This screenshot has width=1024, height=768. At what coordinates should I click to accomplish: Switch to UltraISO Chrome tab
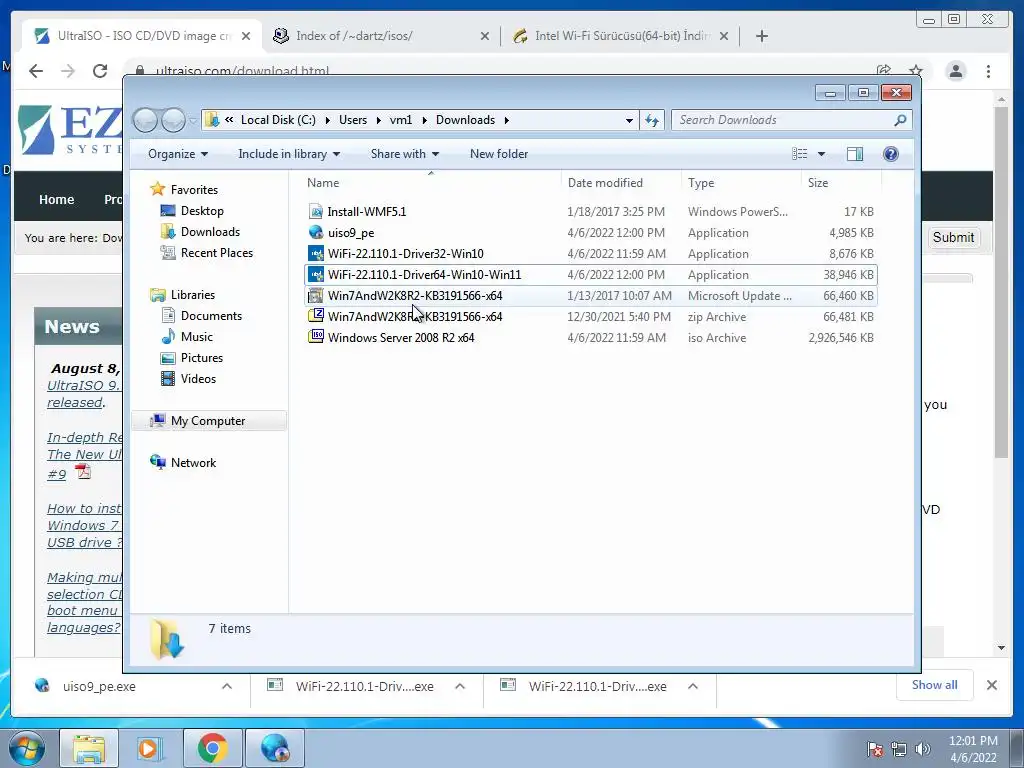[142, 36]
